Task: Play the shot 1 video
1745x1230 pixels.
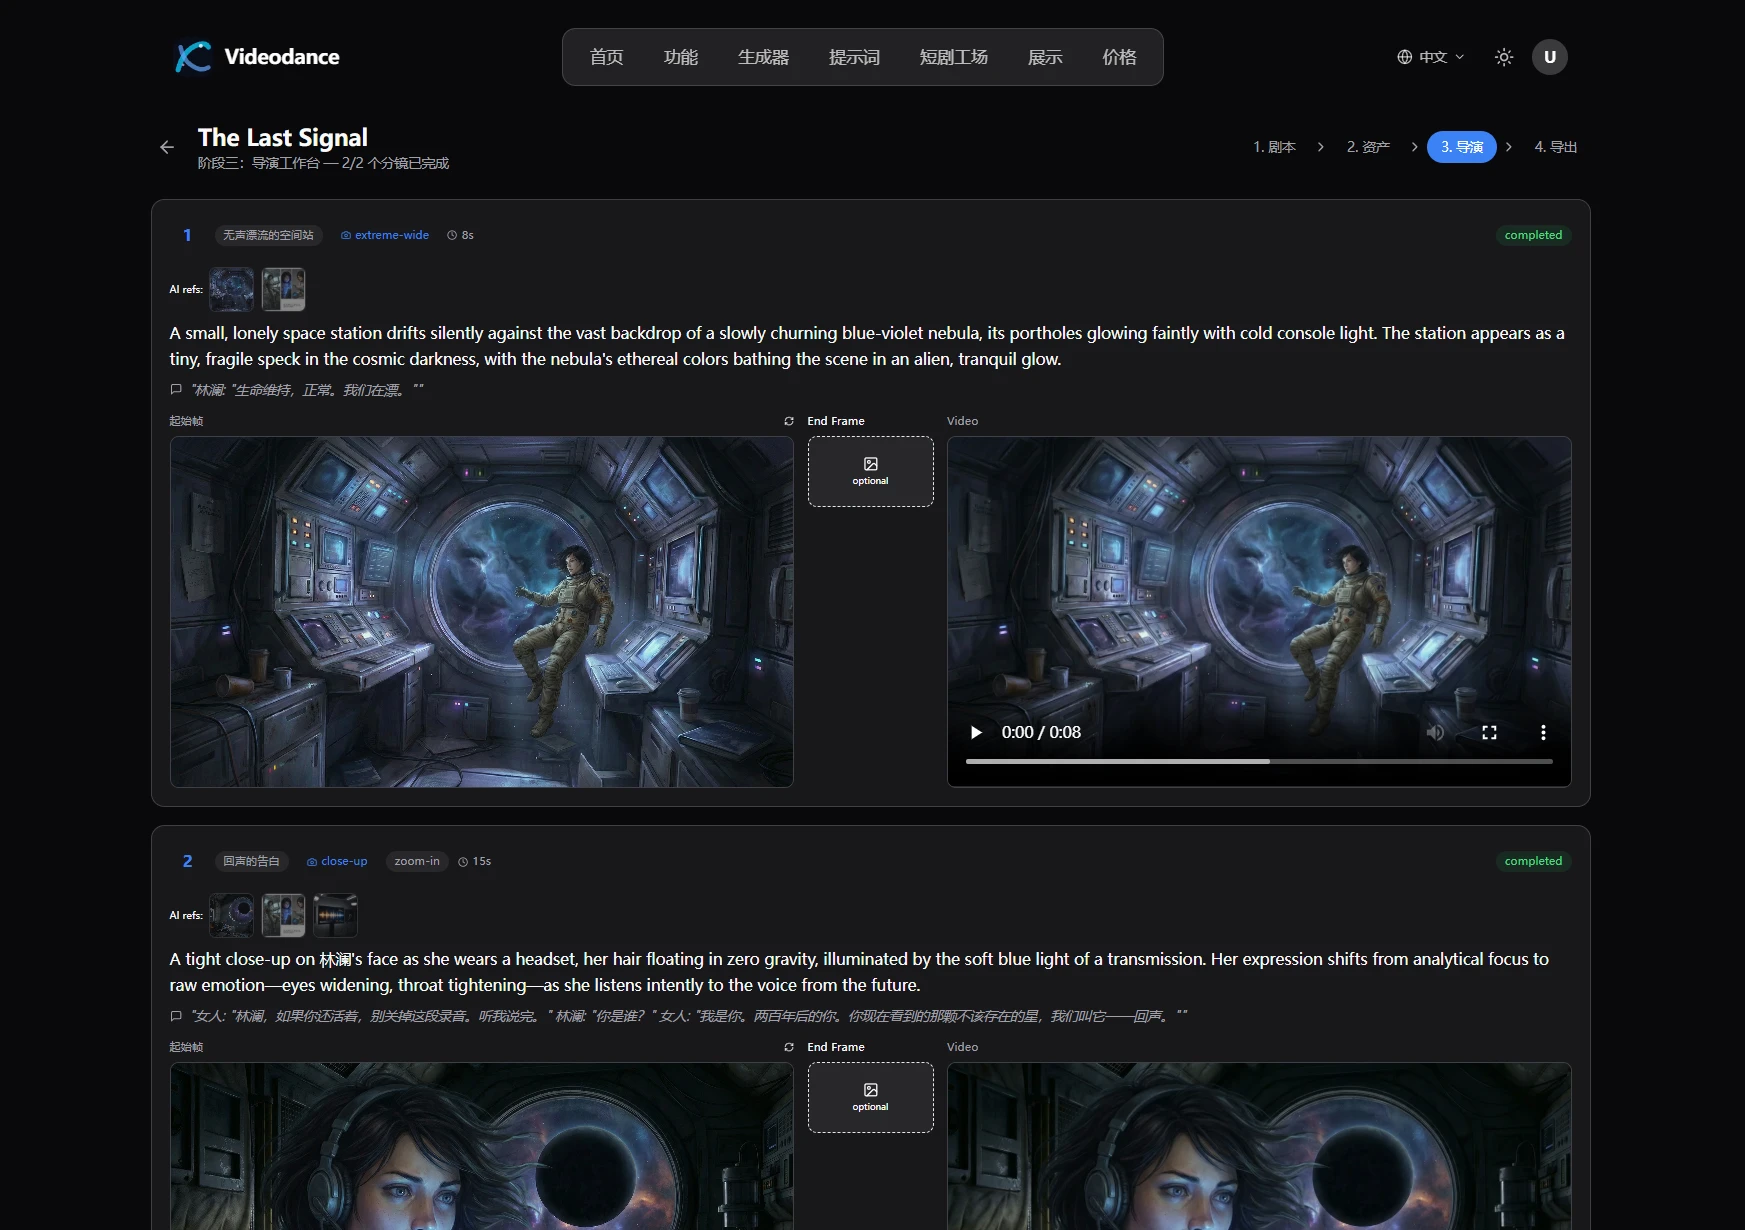Action: point(976,732)
